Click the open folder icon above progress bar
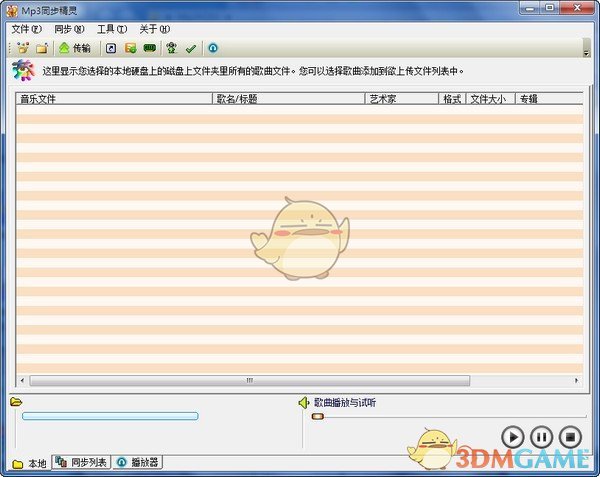 click(16, 402)
